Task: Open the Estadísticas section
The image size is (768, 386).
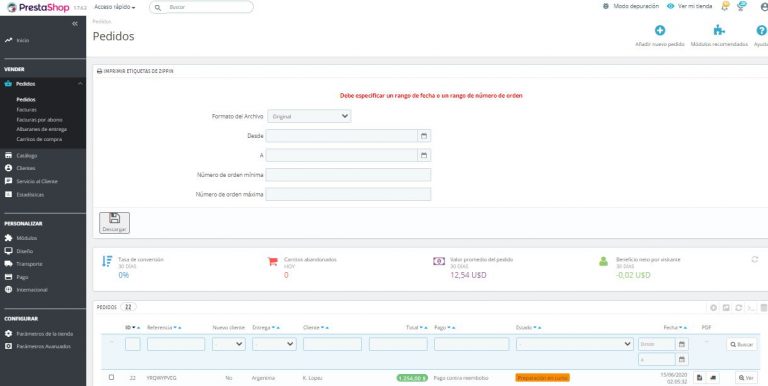Action: 30,194
